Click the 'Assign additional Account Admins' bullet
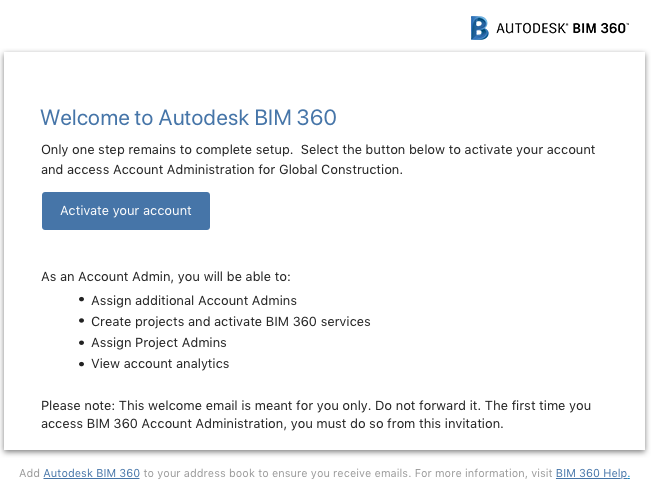651x500 pixels. (x=194, y=301)
